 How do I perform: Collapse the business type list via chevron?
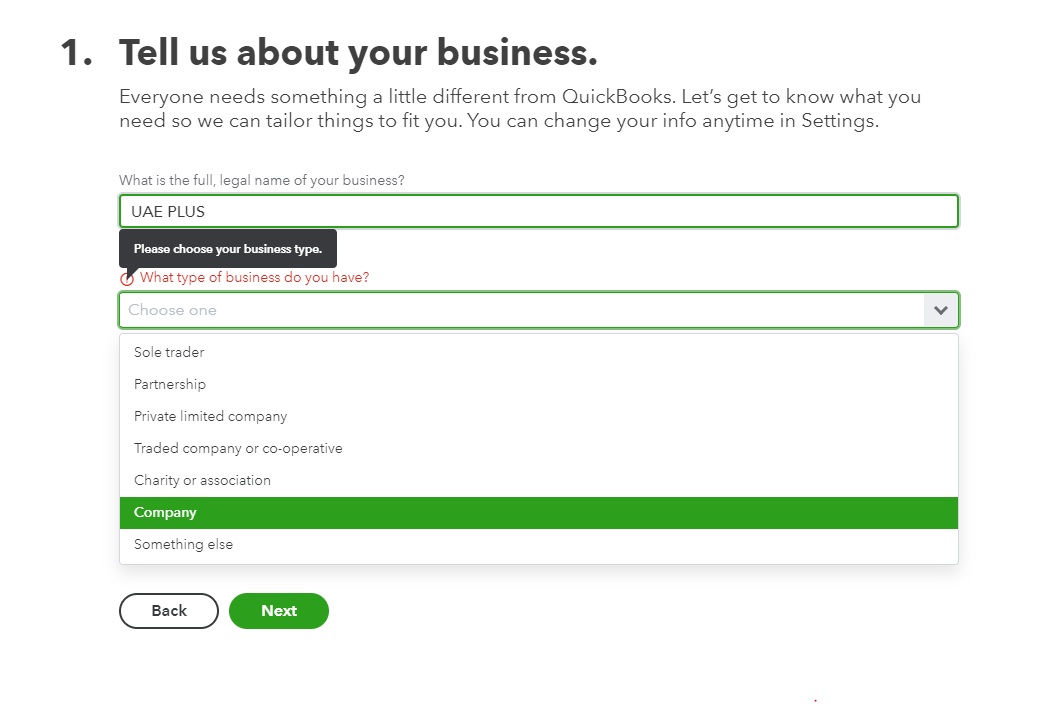pos(940,310)
